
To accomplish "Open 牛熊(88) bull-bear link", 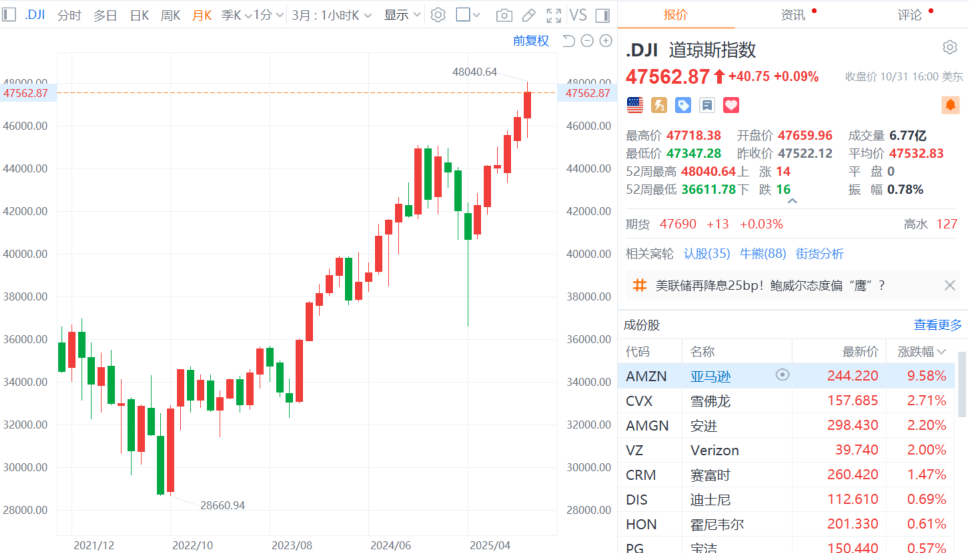I will (763, 253).
